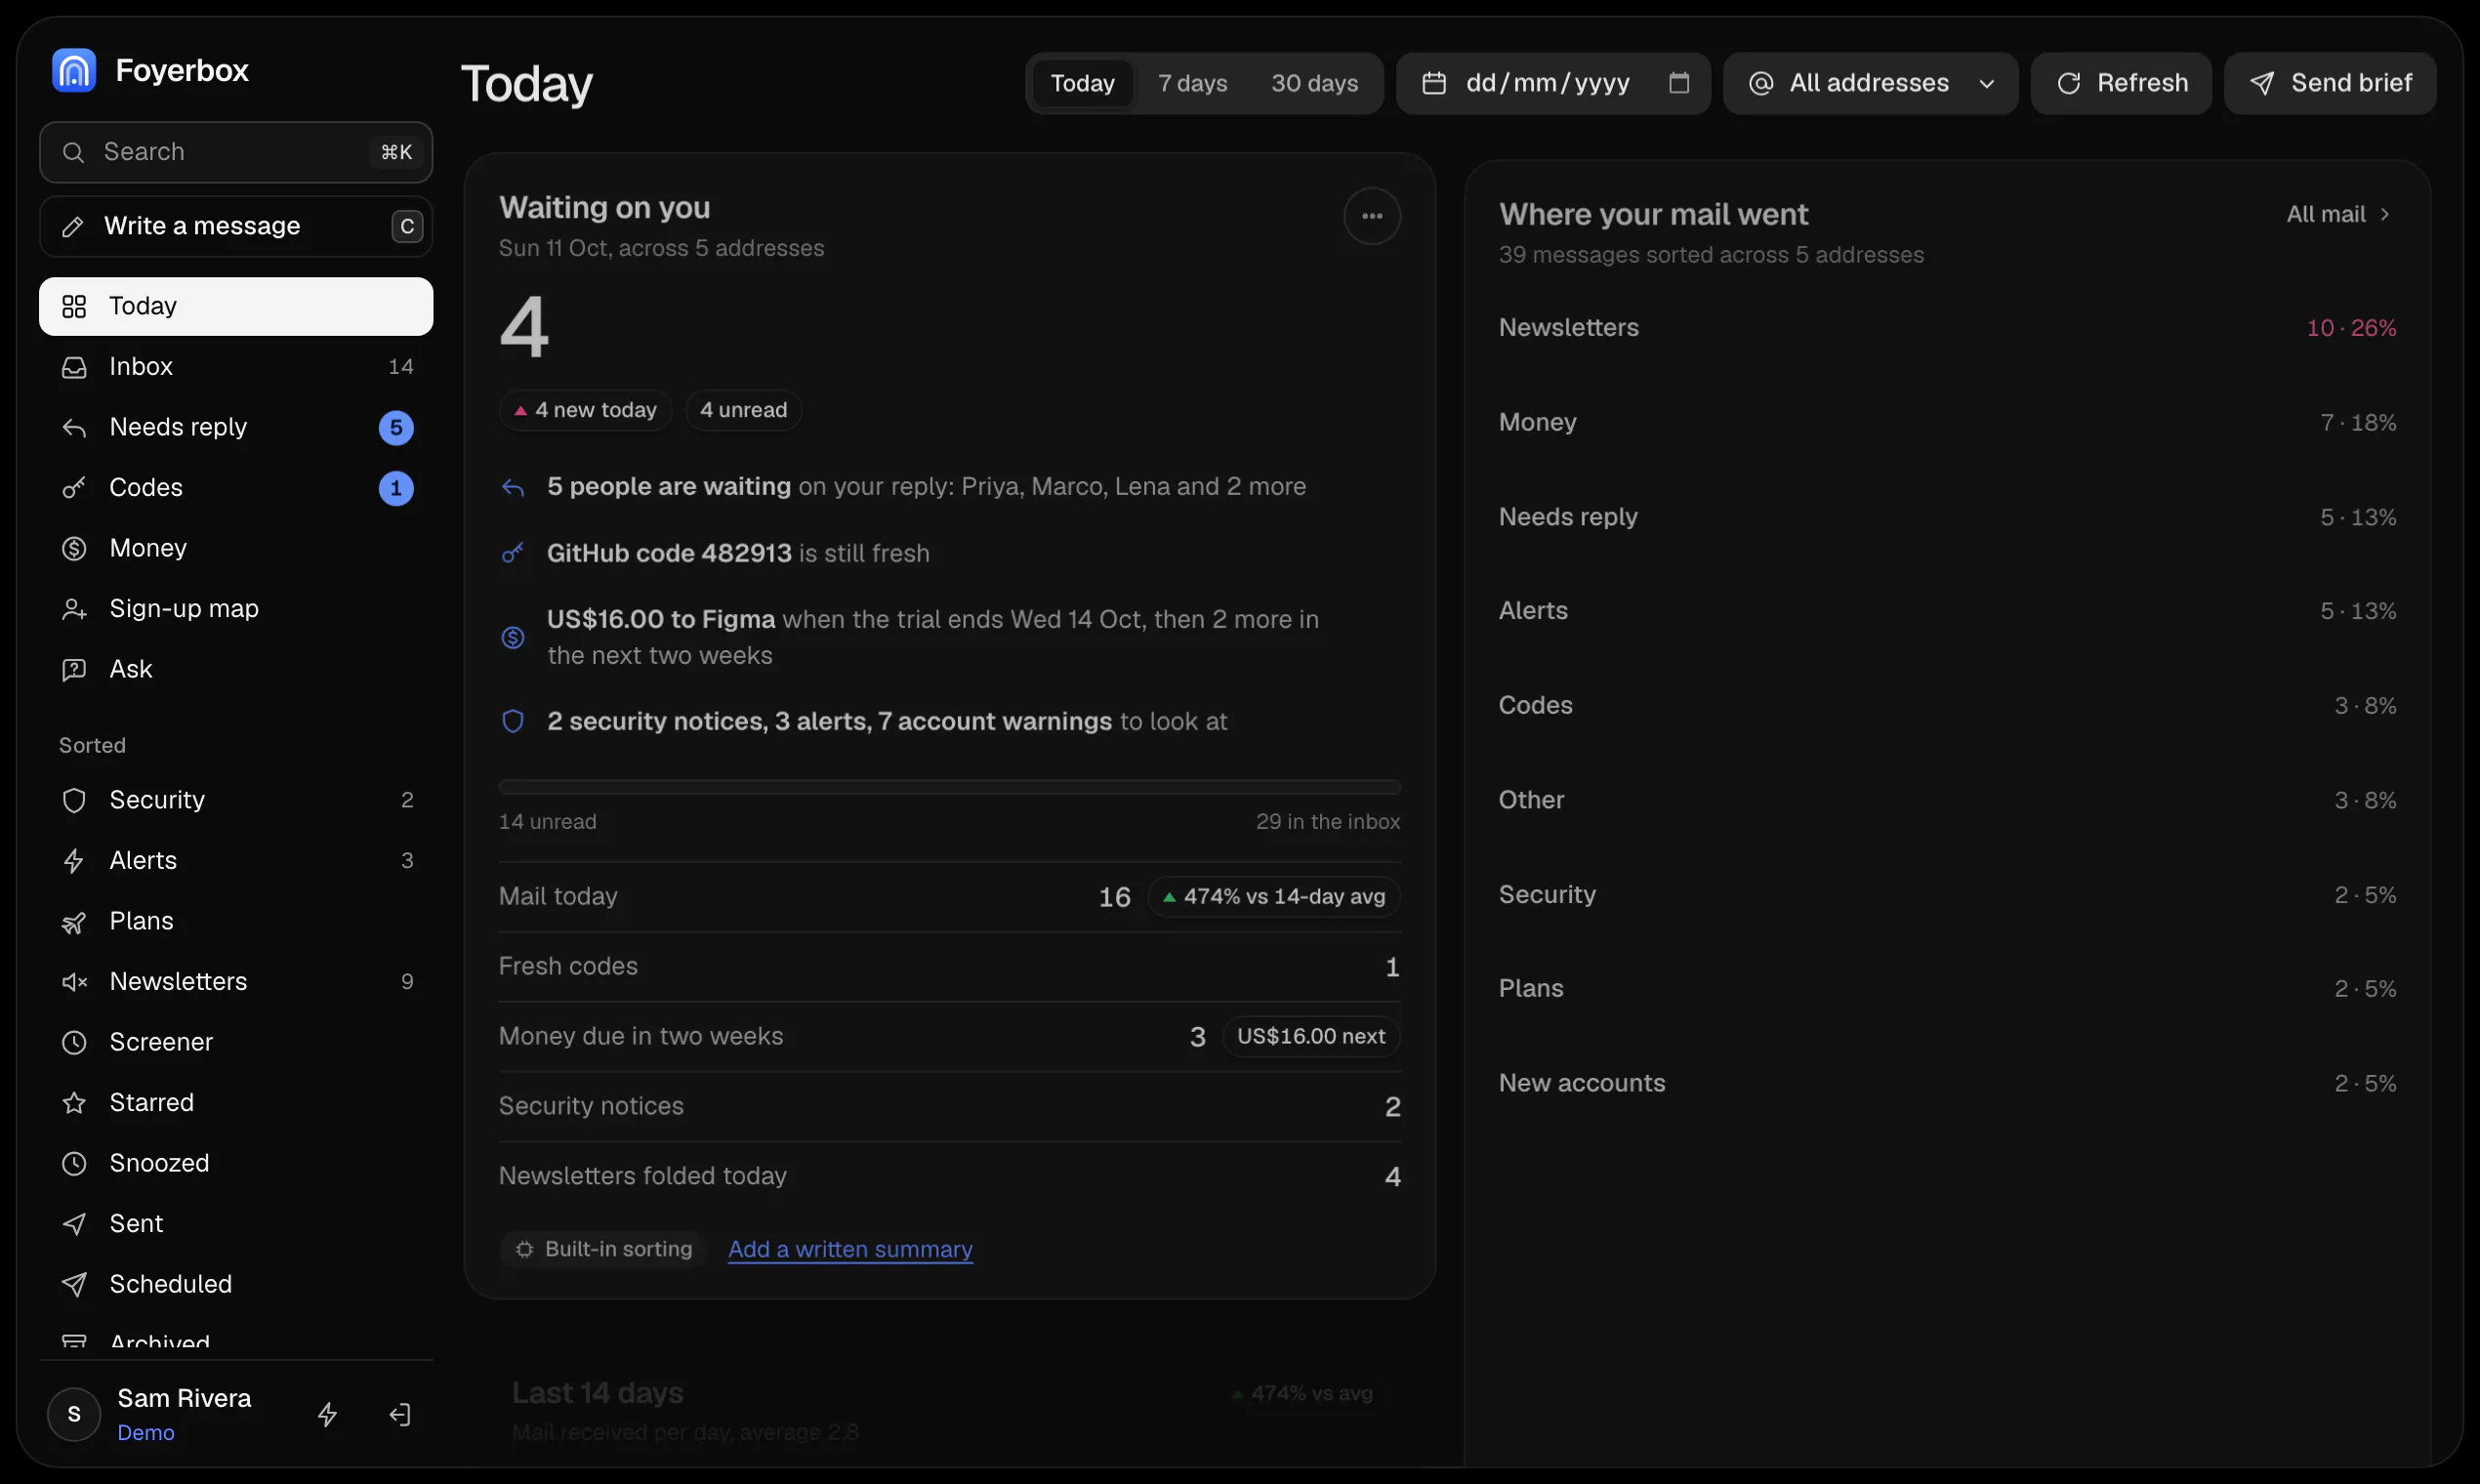Screen dimensions: 2480x1484
Task: Click the Newsletters 10 · 26% row
Action: 1947,328
